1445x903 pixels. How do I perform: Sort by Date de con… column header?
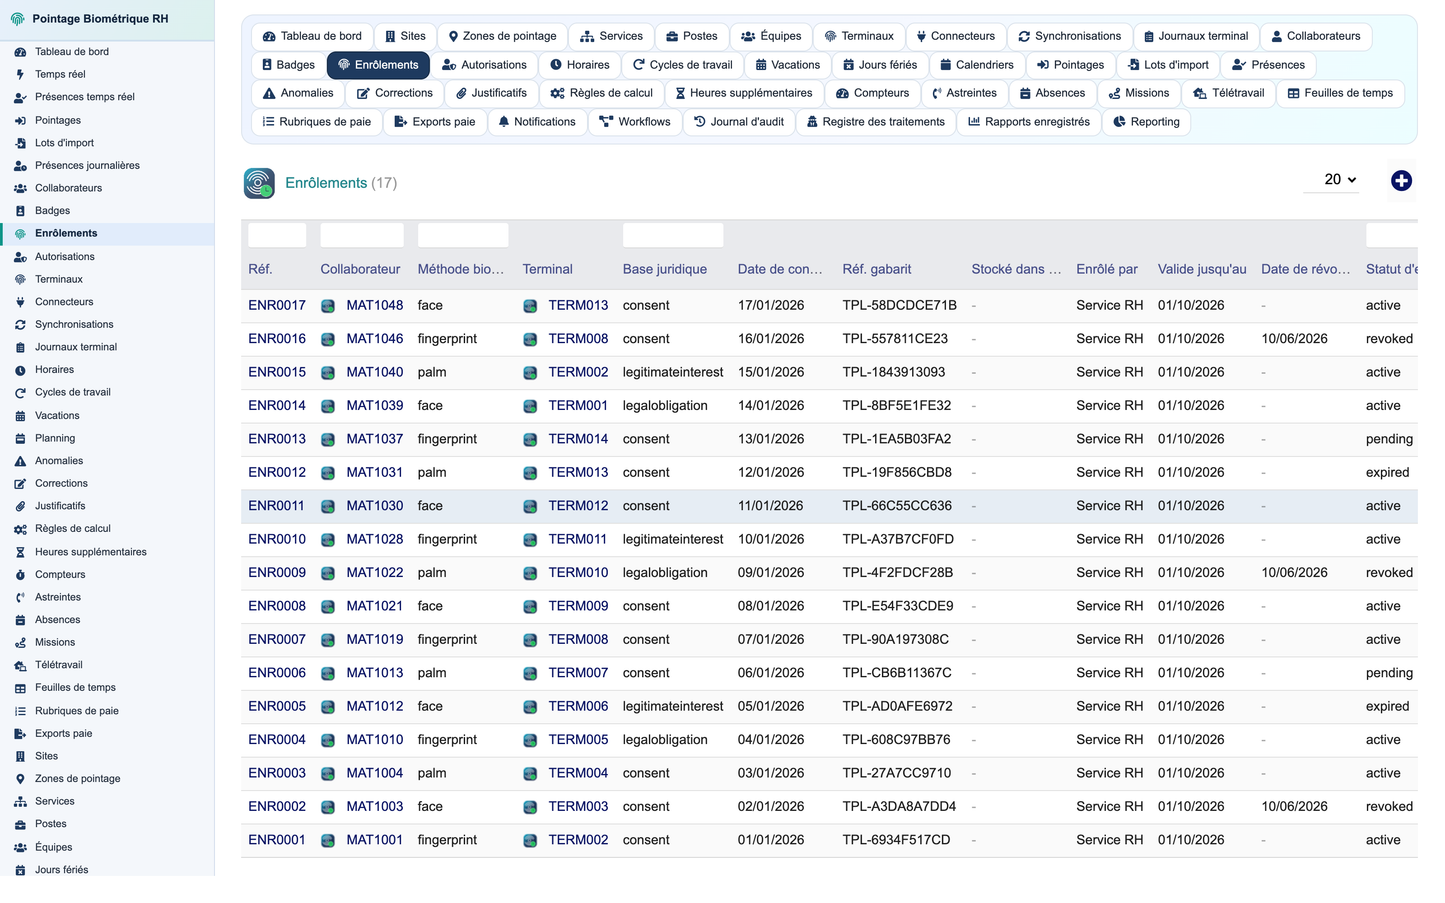pos(780,269)
